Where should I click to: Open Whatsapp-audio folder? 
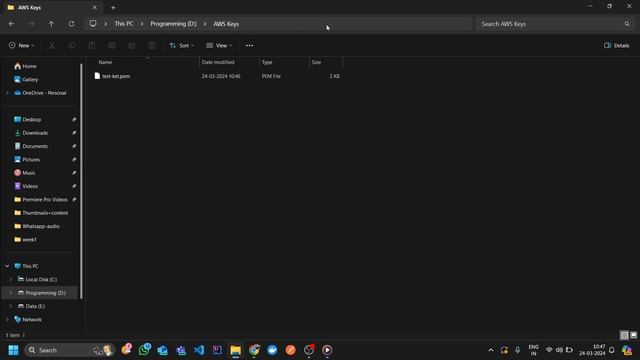point(40,226)
